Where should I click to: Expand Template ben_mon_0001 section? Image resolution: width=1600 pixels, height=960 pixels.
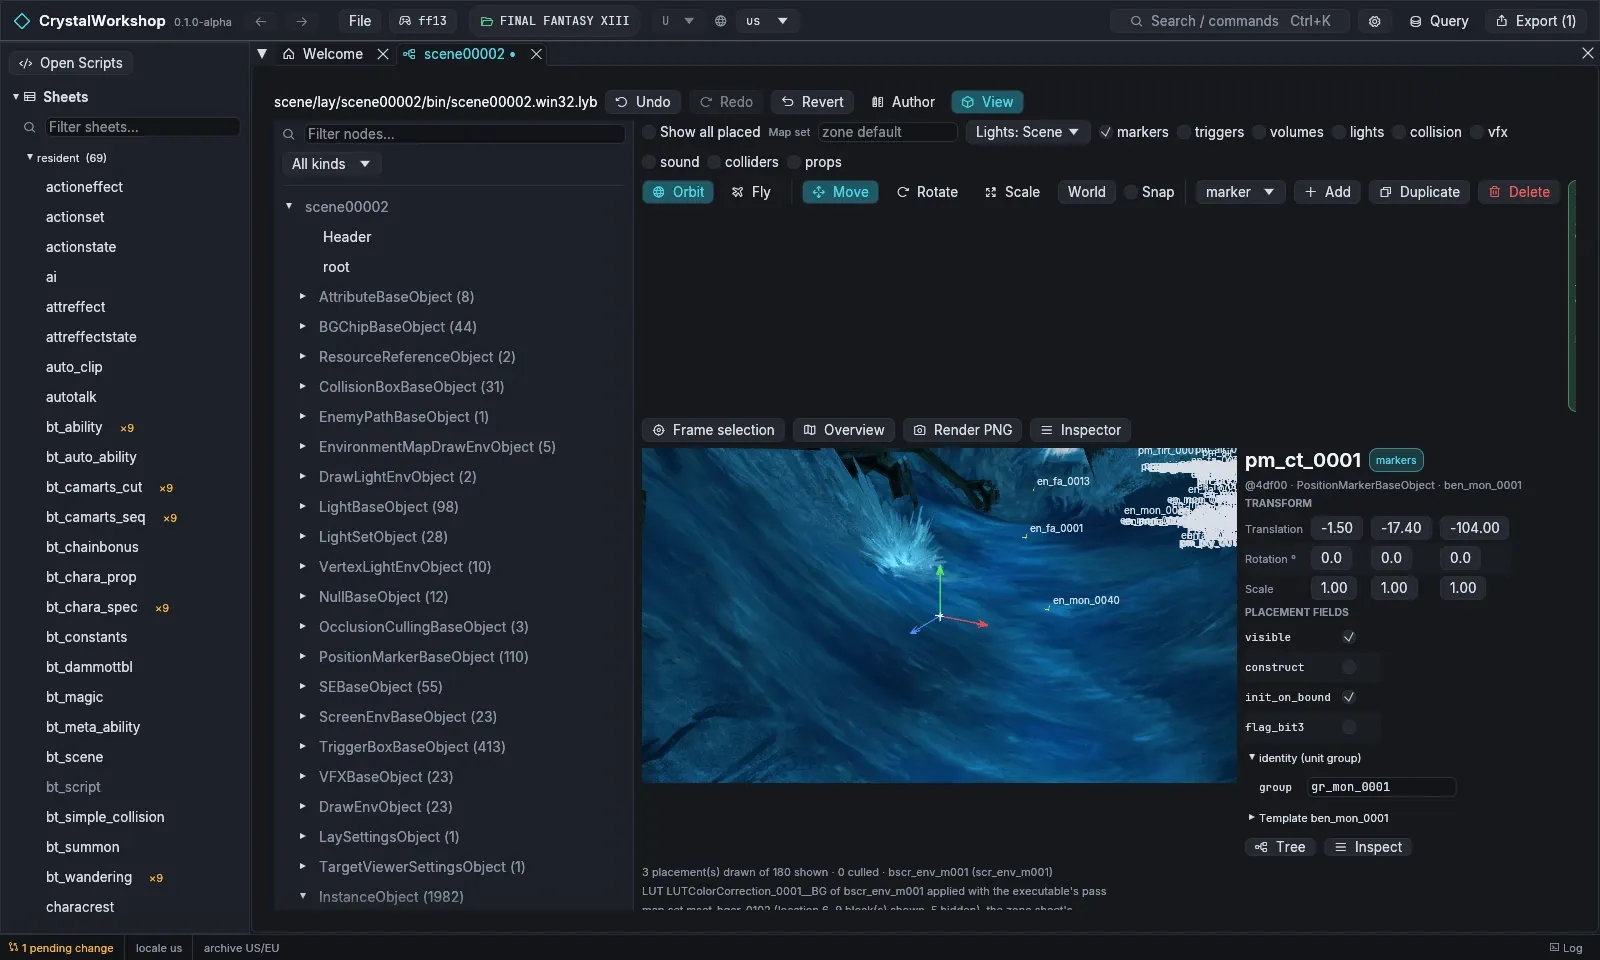click(x=1251, y=818)
